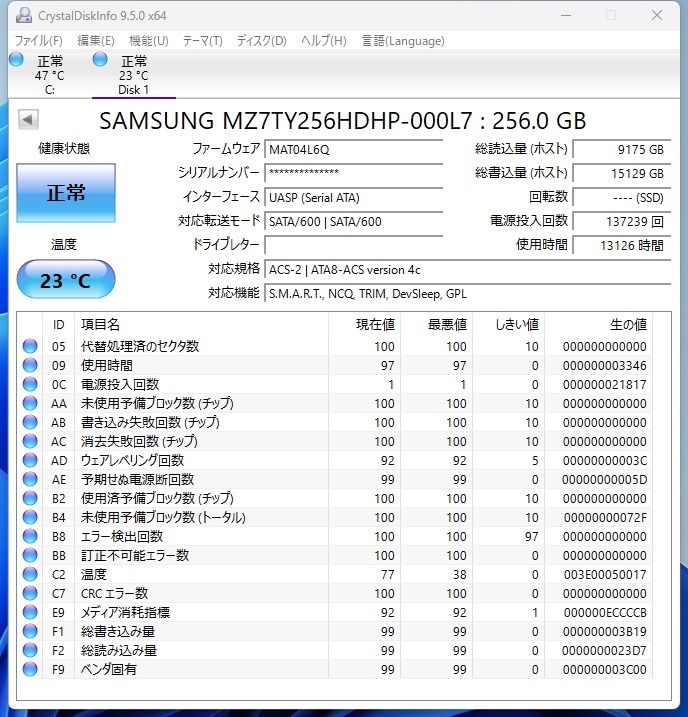Click the standard field ACS-2 | ATA8-ACS version 4c
The image size is (688, 717).
(467, 270)
